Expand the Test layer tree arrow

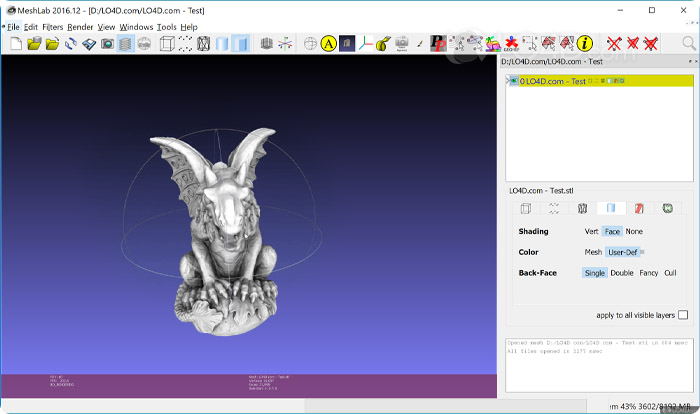pyautogui.click(x=506, y=81)
